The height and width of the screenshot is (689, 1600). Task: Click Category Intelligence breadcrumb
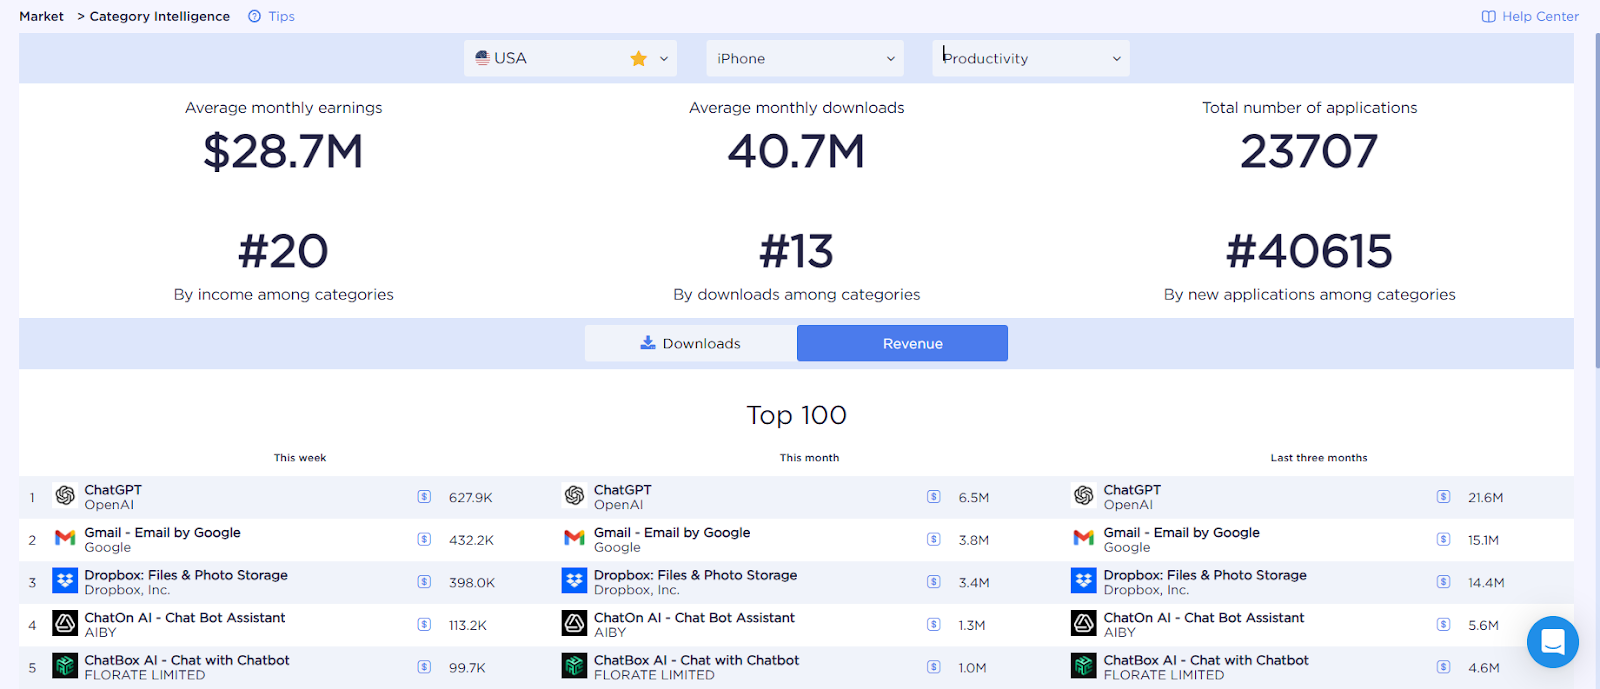pos(160,16)
